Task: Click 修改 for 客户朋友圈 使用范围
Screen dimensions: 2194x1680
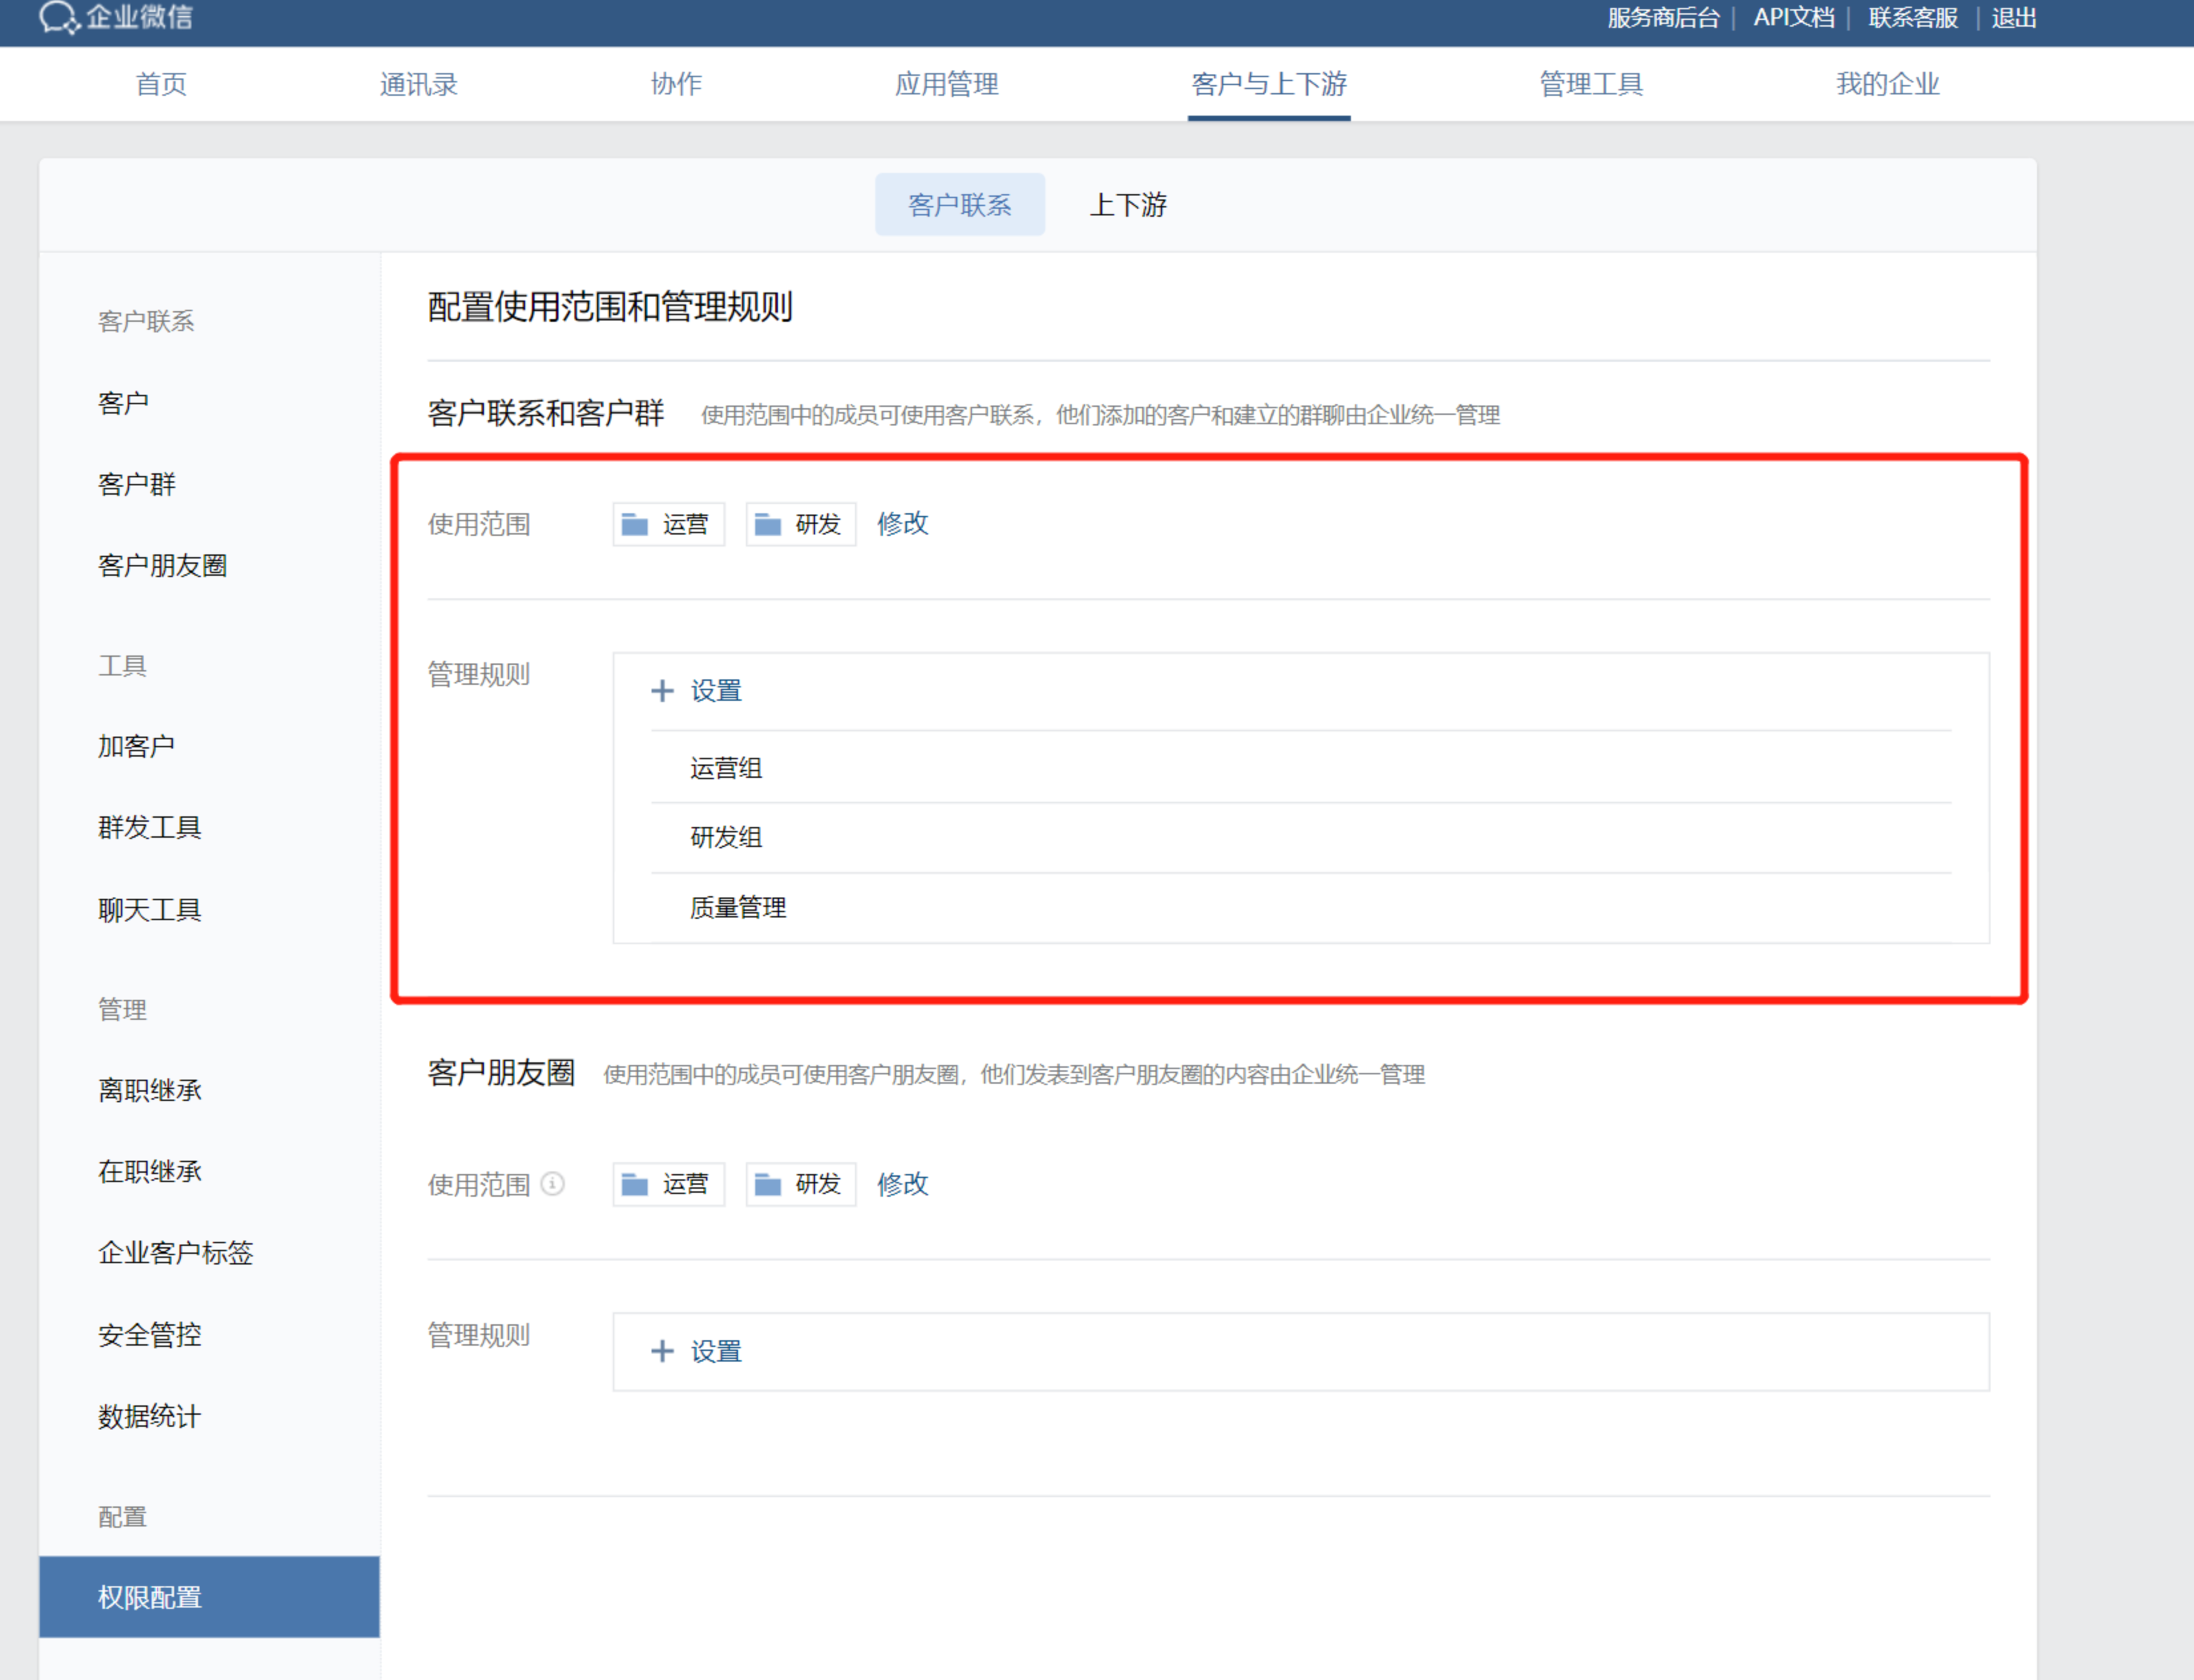Action: 902,1184
